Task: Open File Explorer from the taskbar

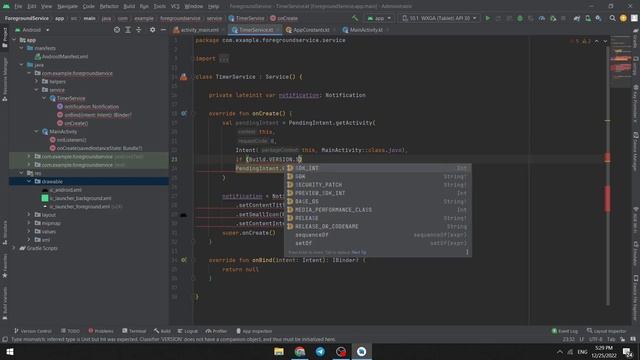Action: [x=279, y=351]
